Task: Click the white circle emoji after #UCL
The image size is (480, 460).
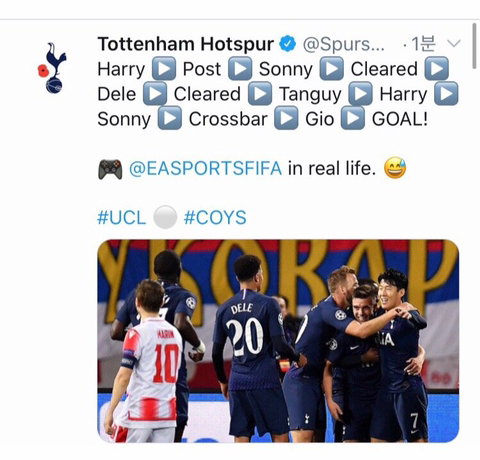Action: (165, 217)
